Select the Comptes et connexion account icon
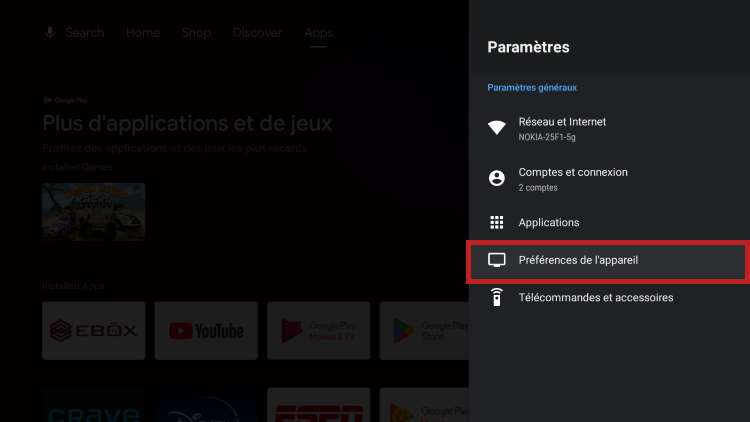Viewport: 750px width, 422px height. coord(496,178)
